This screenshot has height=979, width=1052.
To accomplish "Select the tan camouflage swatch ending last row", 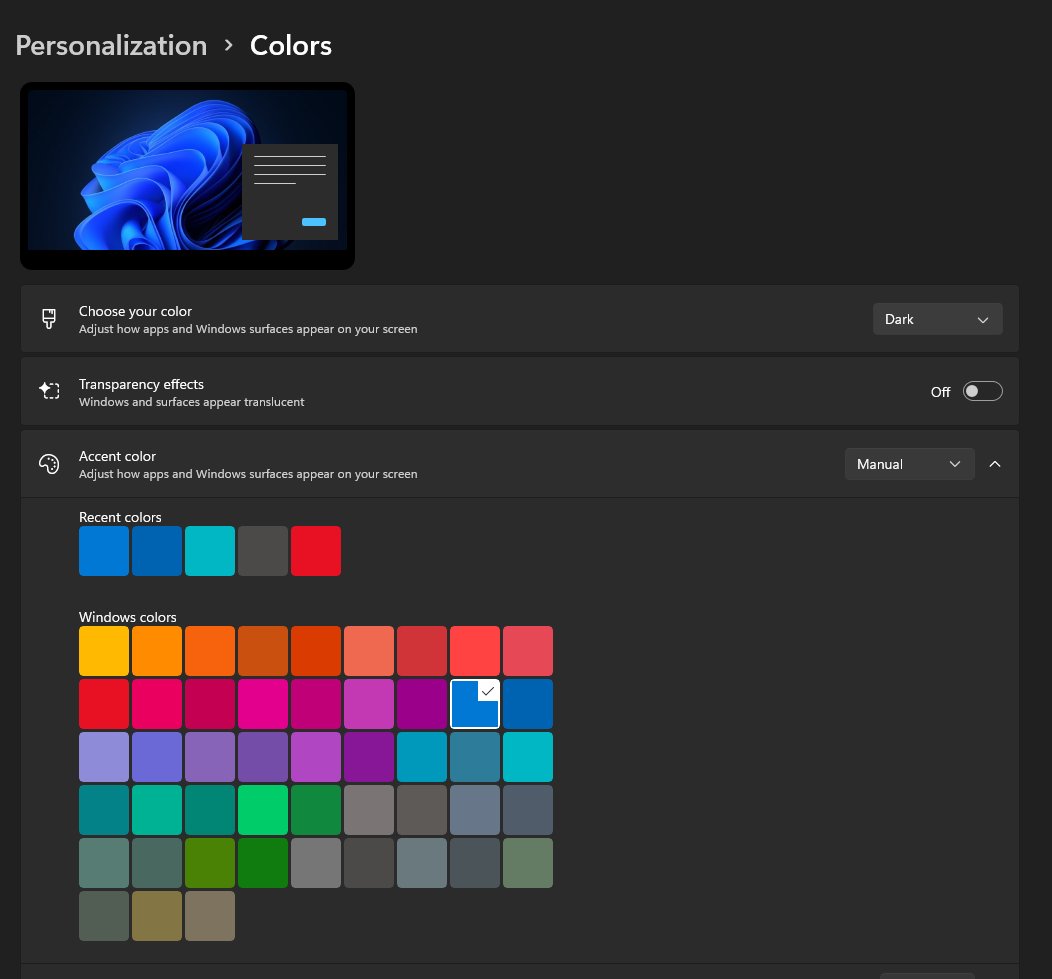I will tap(210, 916).
